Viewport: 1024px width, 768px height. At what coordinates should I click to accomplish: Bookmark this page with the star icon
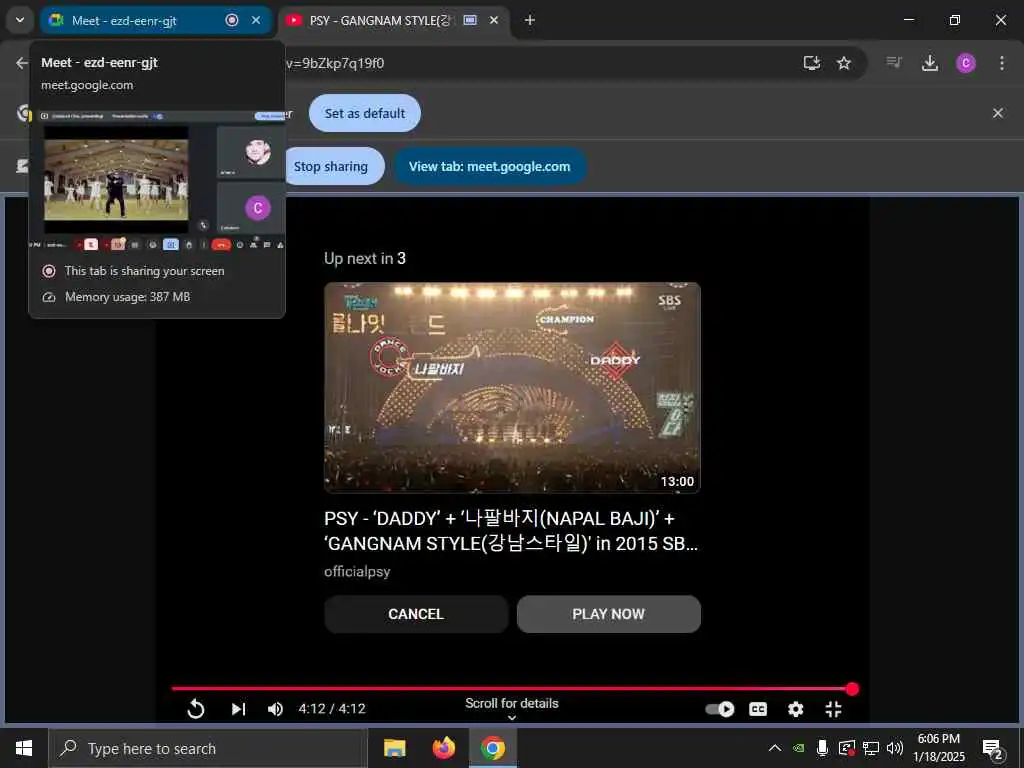point(844,63)
